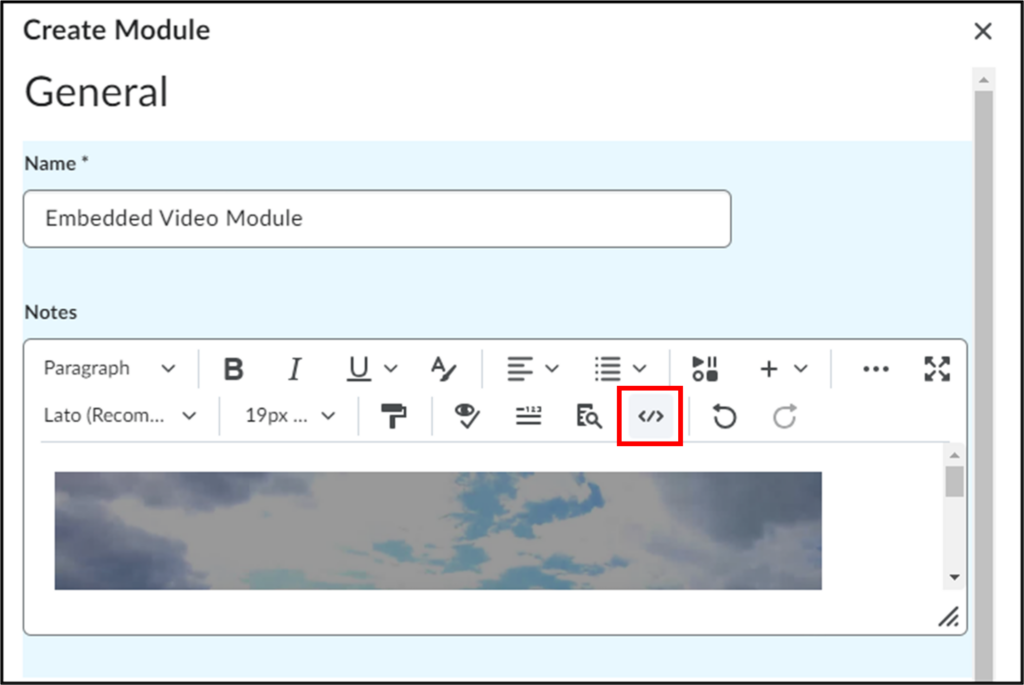This screenshot has height=685, width=1024.
Task: Click the bulleted list icon
Action: point(607,369)
